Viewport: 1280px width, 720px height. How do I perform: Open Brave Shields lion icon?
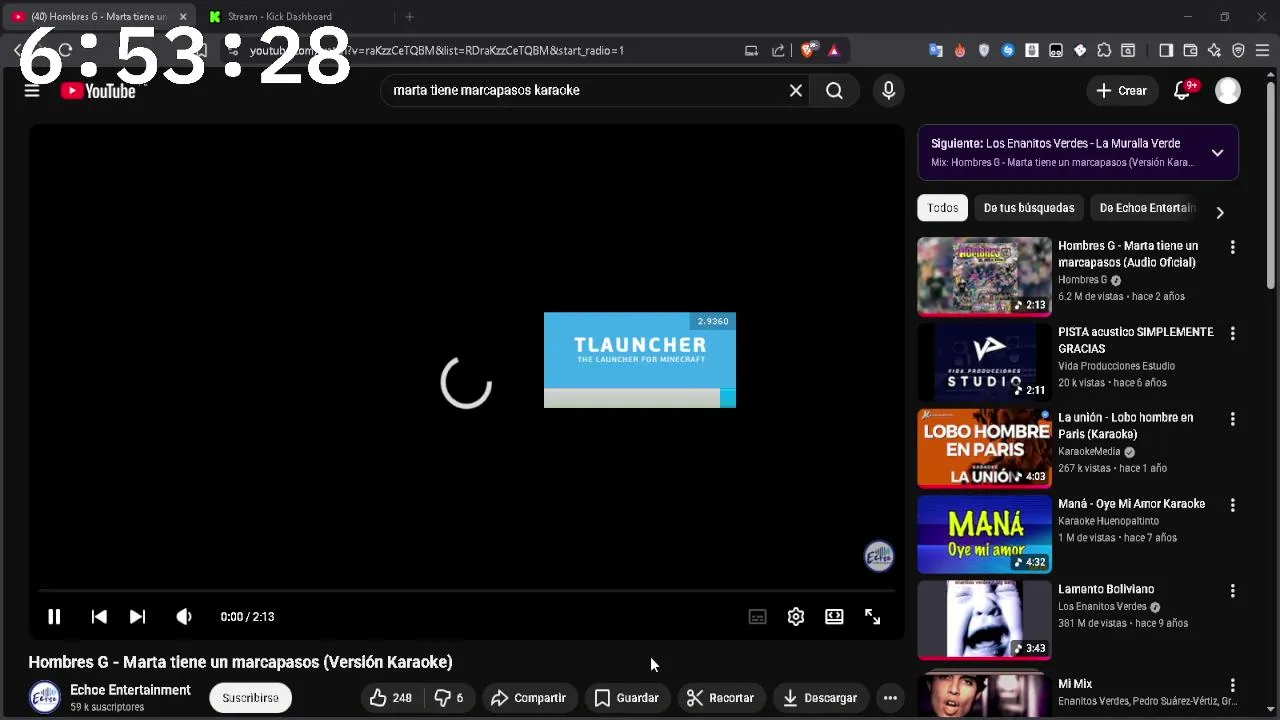click(x=809, y=50)
